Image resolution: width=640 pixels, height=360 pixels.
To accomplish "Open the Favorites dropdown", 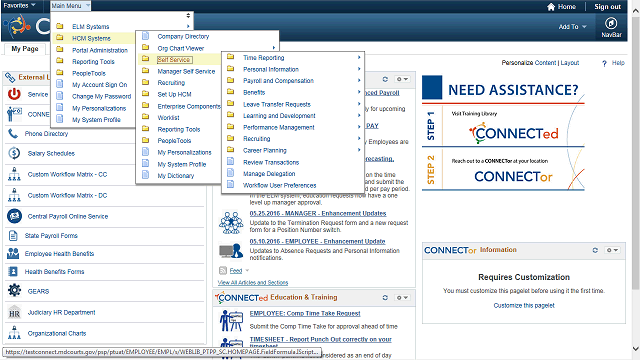I will click(x=19, y=5).
